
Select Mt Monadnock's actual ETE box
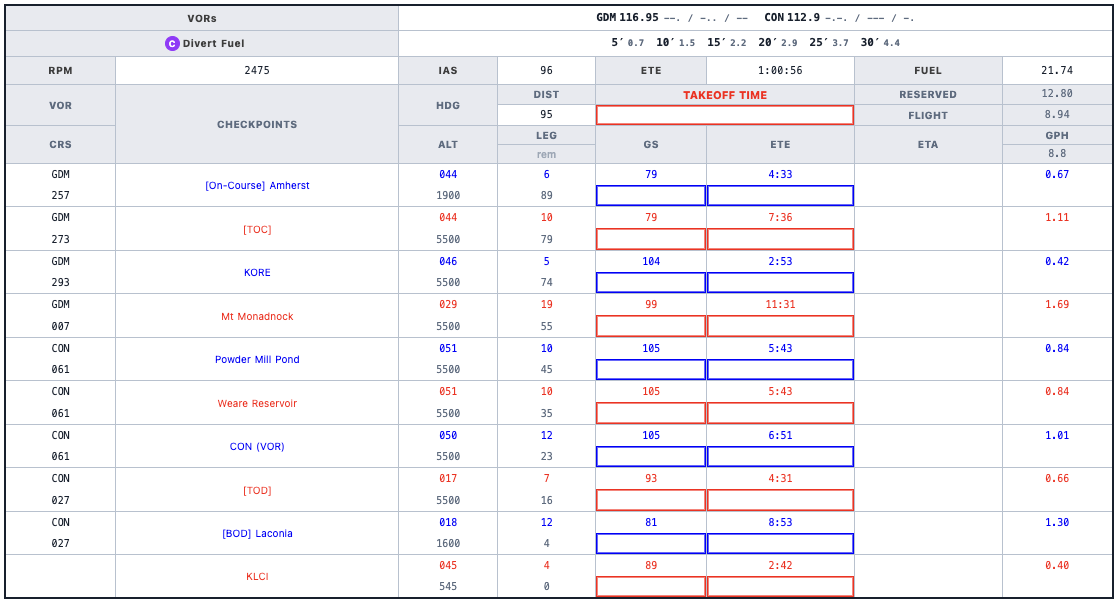[780, 326]
